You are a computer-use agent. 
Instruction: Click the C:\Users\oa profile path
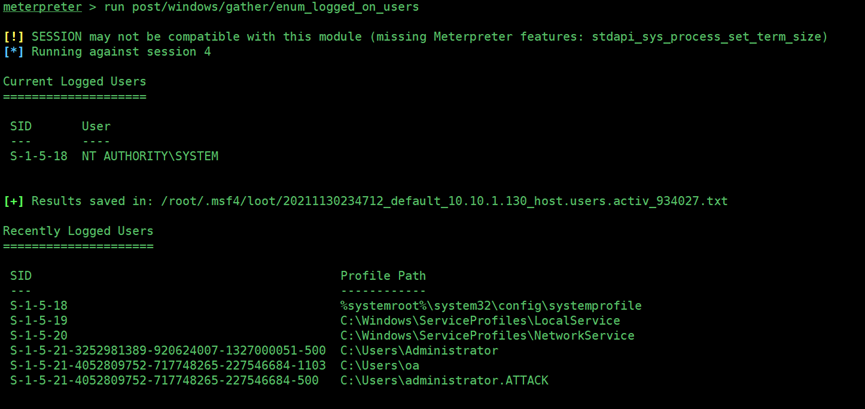(380, 365)
